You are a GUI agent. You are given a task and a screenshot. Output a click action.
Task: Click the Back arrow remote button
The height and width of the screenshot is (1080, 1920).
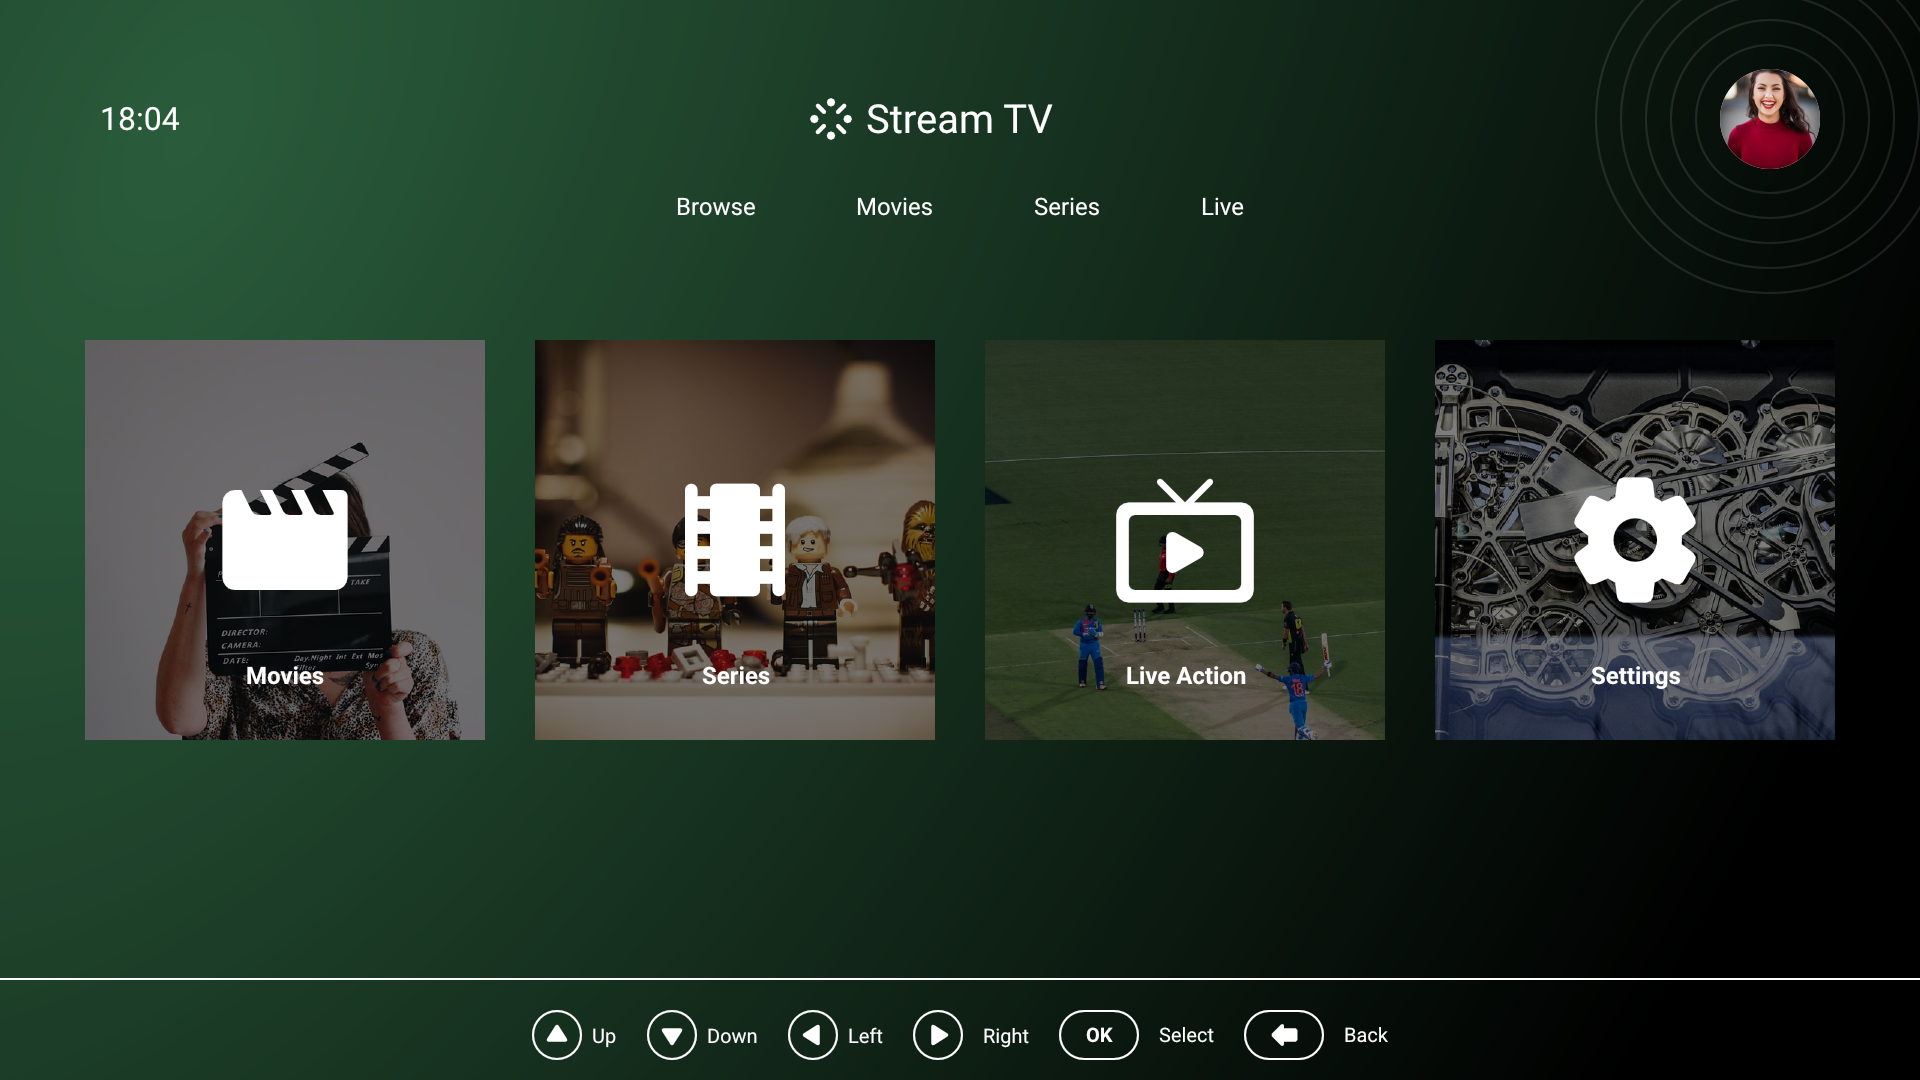click(x=1283, y=1035)
